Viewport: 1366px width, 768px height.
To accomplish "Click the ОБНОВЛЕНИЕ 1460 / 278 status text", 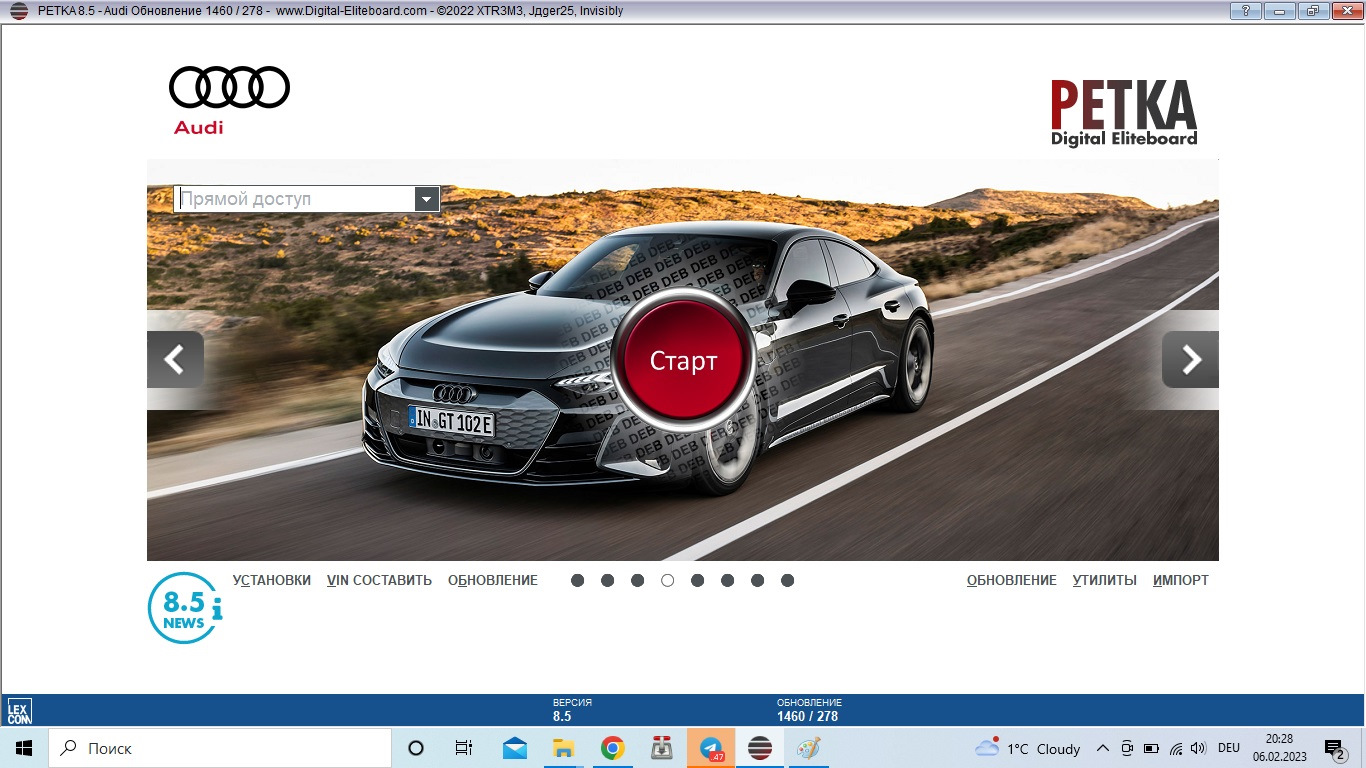I will pos(809,710).
